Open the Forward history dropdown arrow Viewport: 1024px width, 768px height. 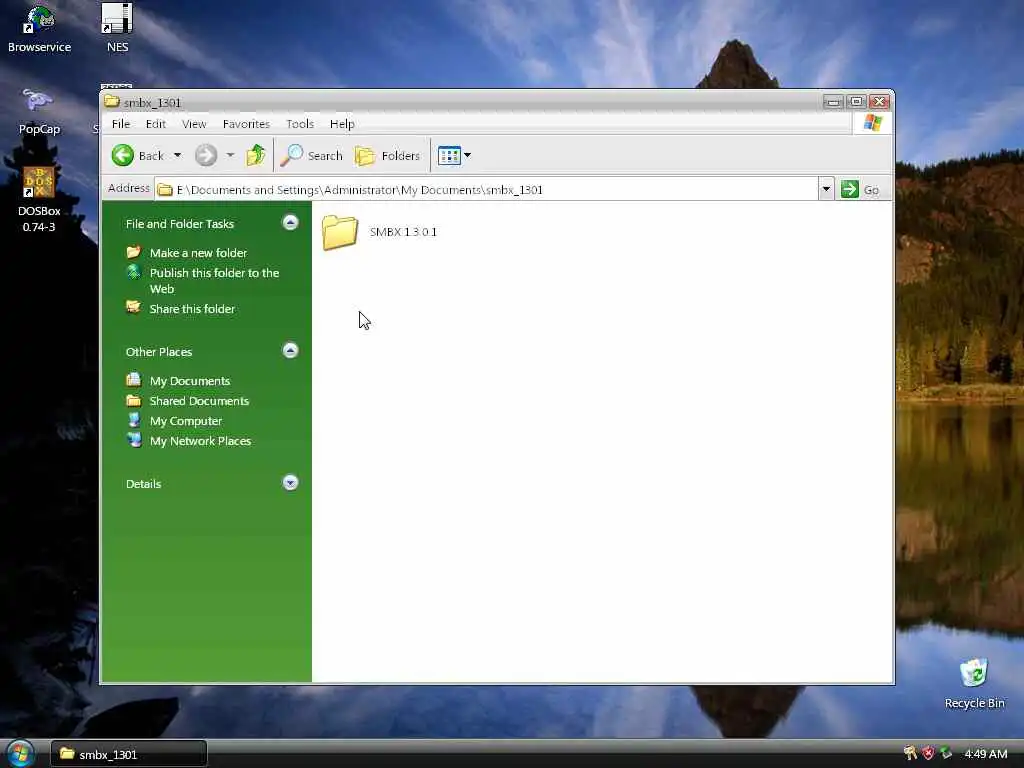pos(230,155)
